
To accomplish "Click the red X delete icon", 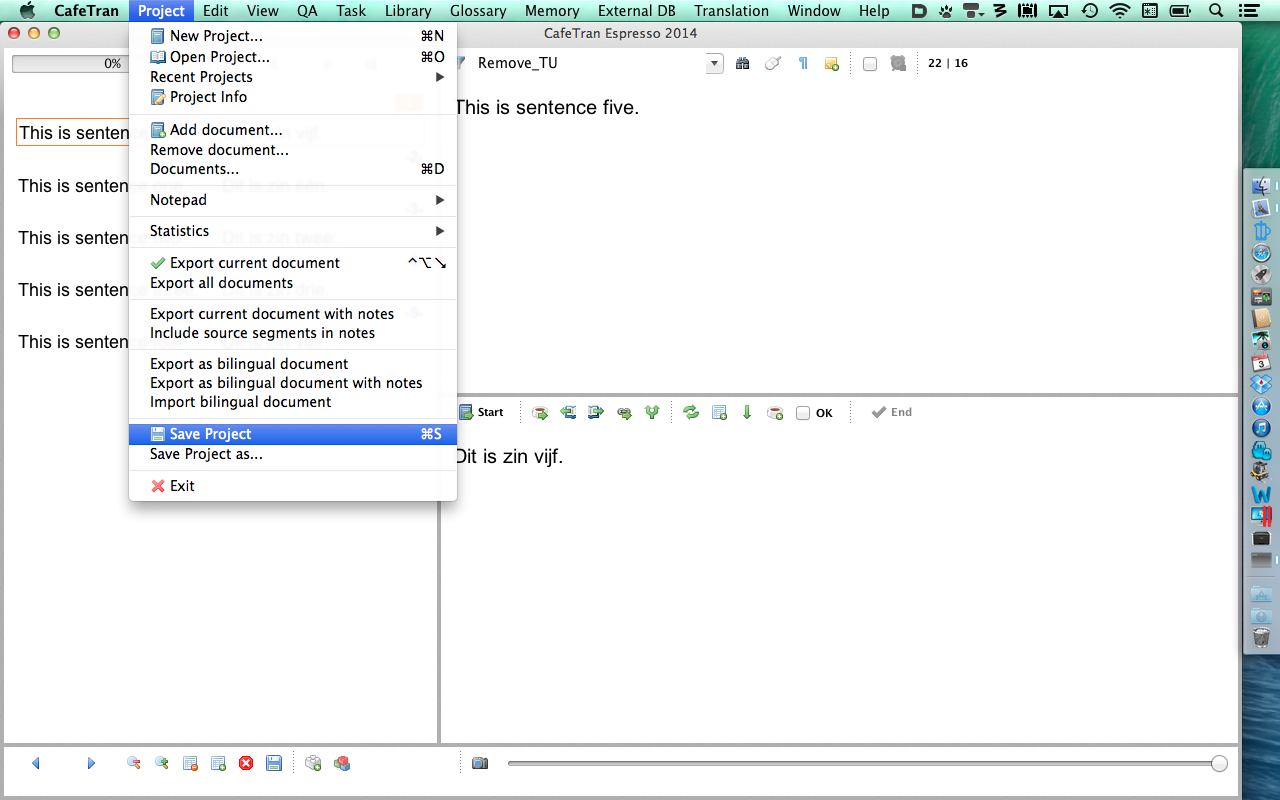I will tap(246, 763).
